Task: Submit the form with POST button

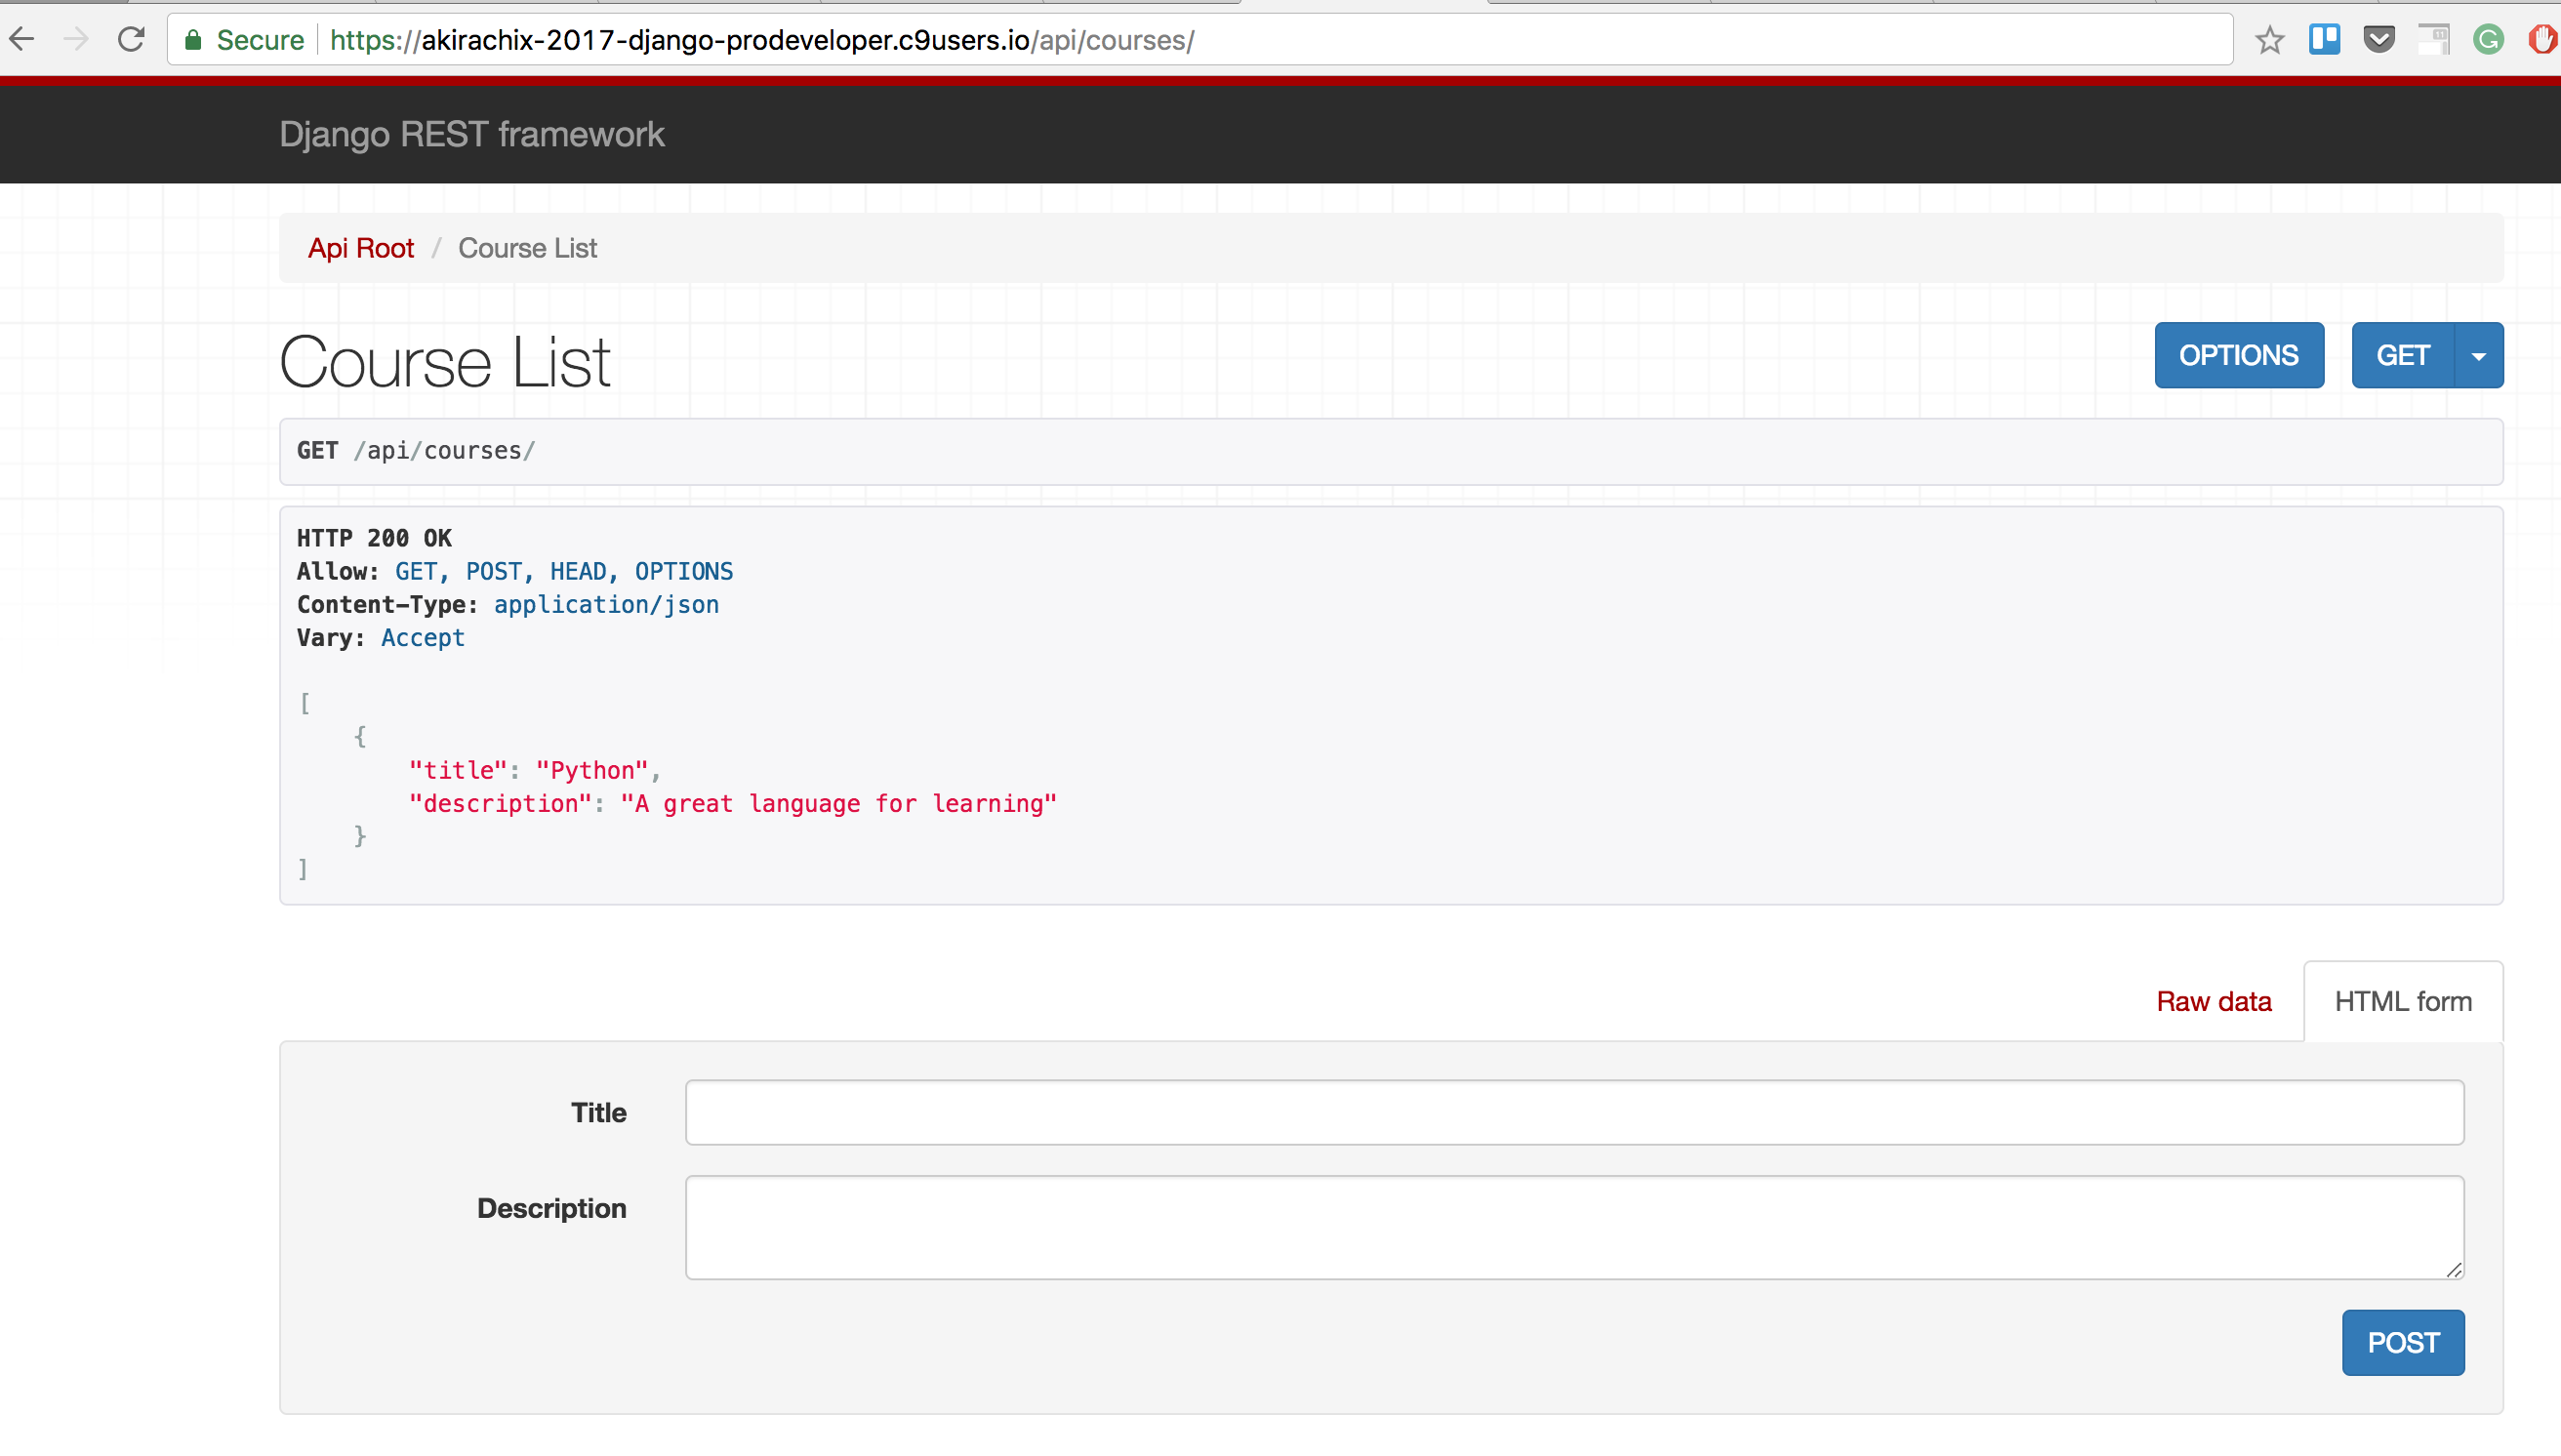Action: pyautogui.click(x=2402, y=1342)
